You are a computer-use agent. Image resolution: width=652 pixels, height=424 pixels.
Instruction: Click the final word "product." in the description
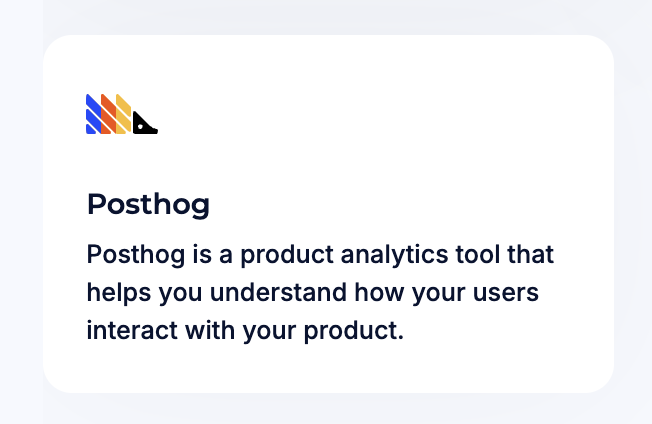click(x=350, y=329)
